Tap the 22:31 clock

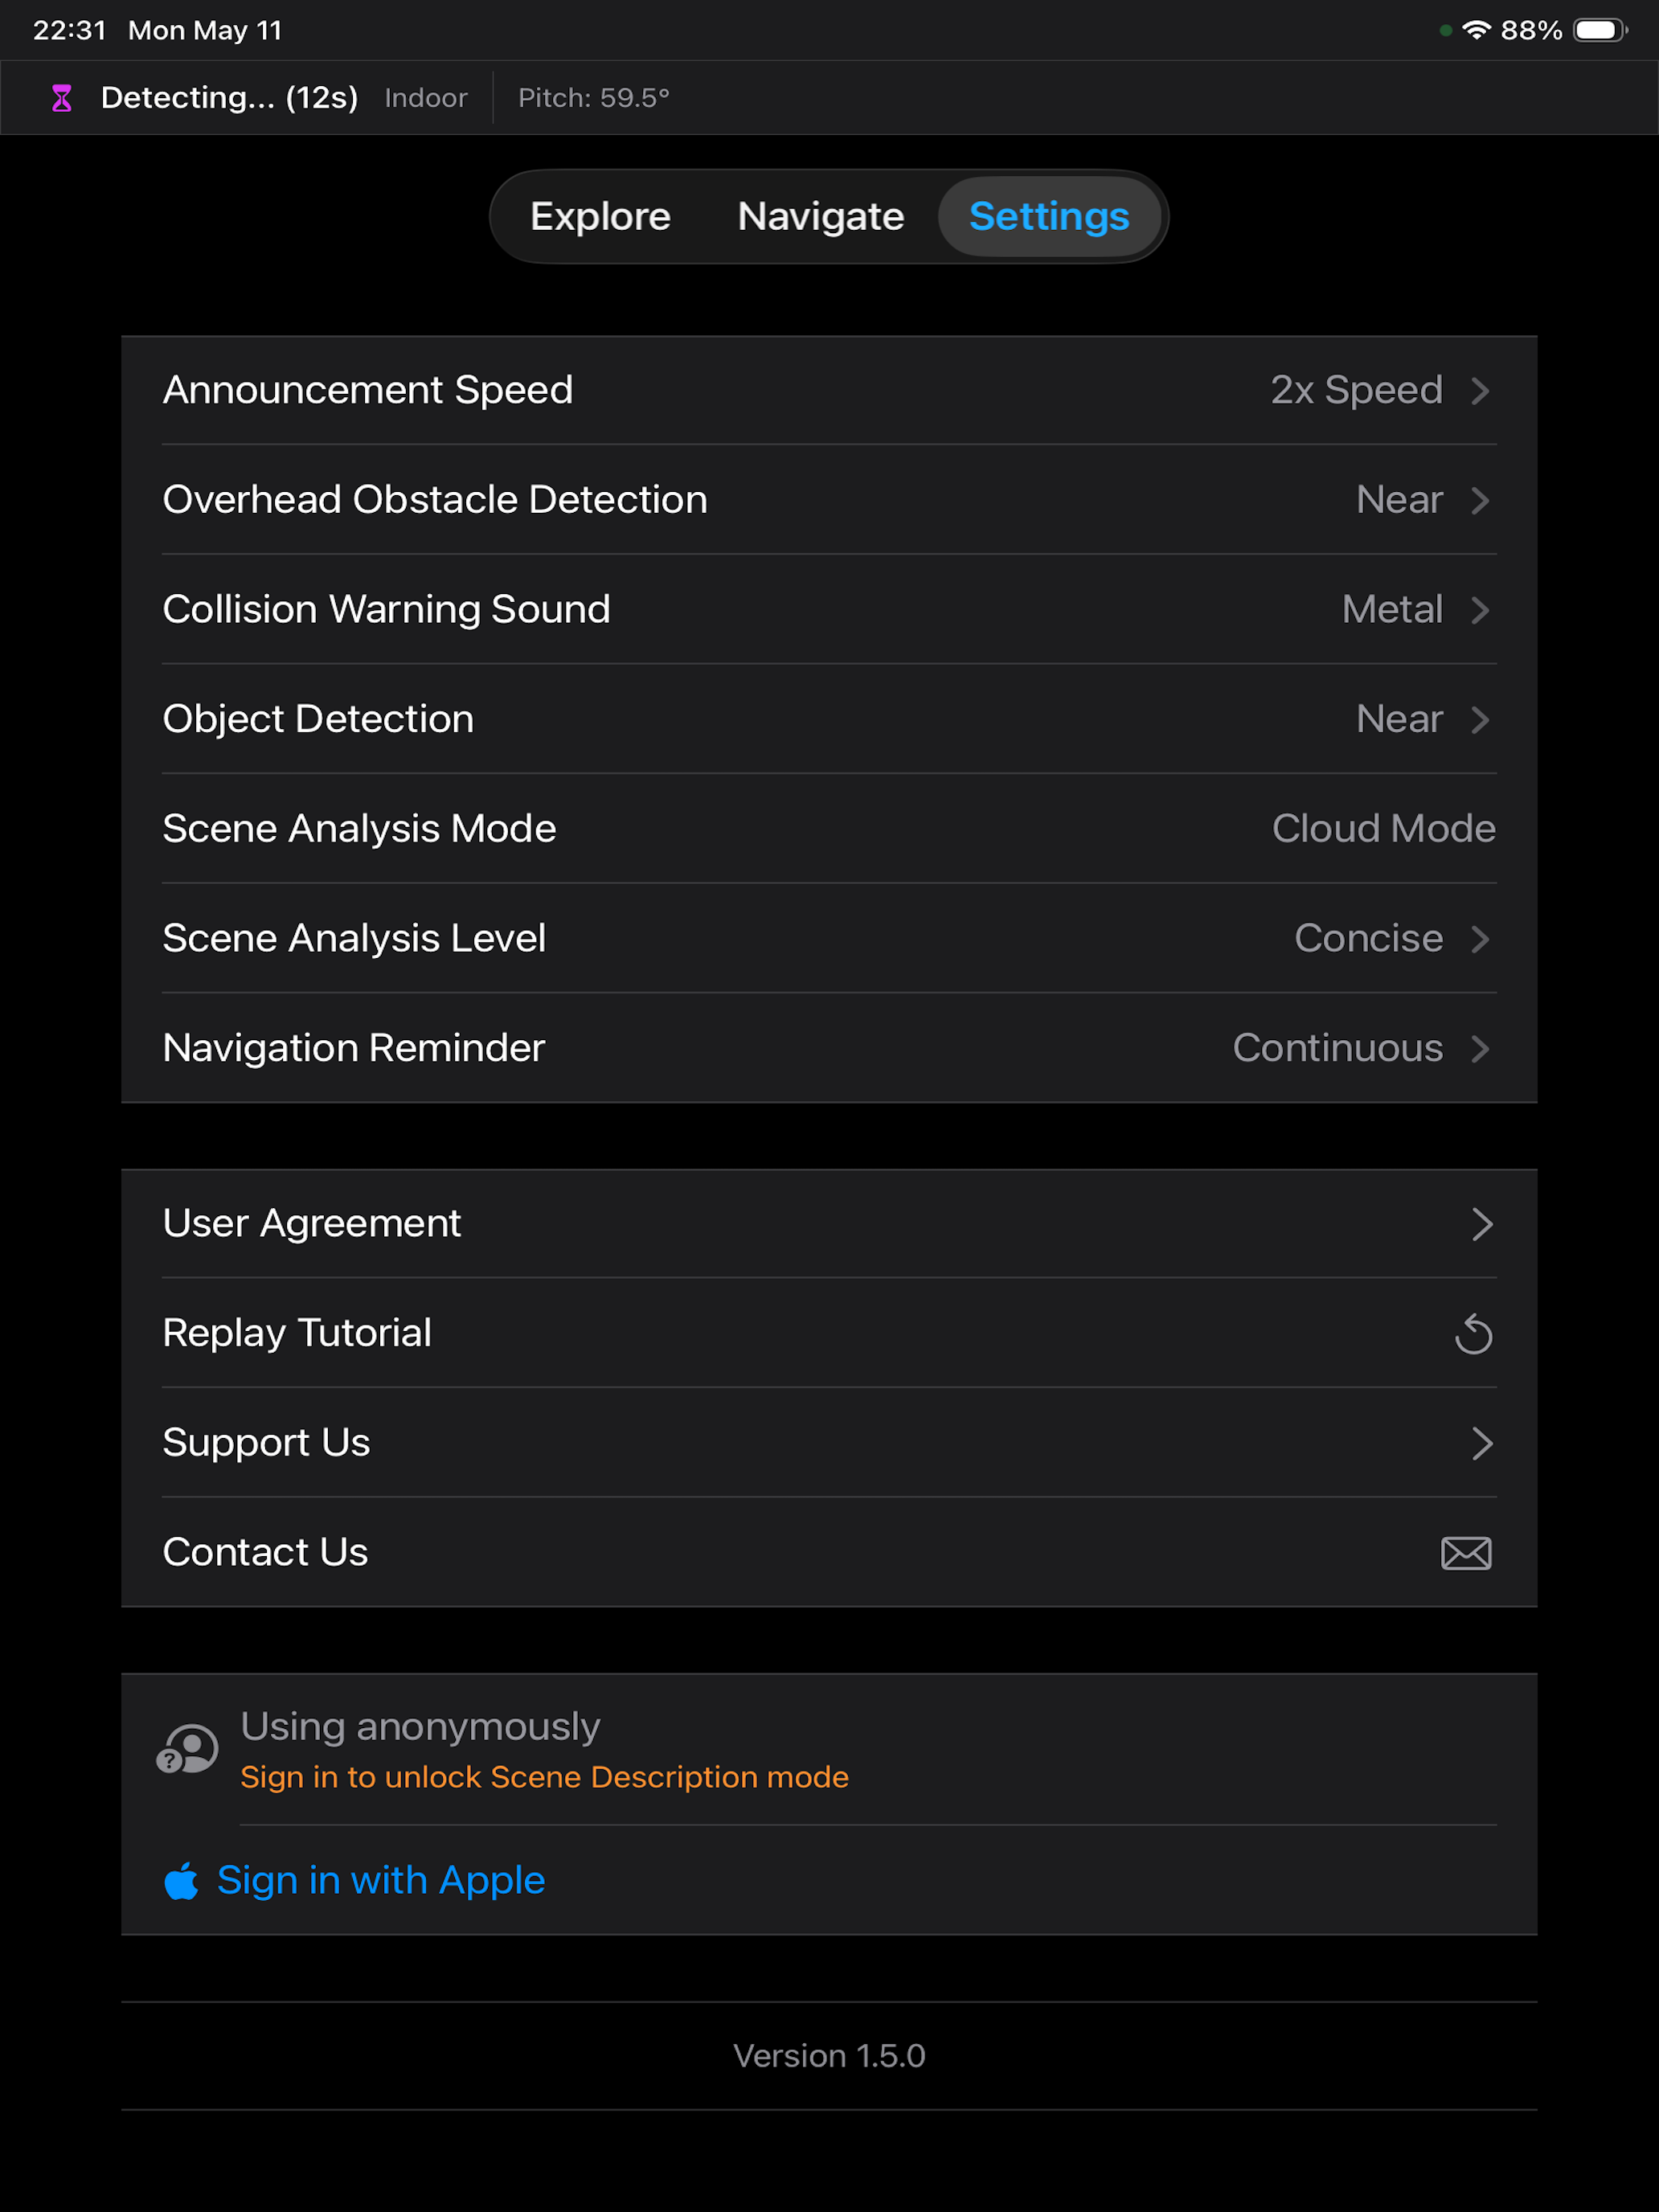tap(69, 30)
